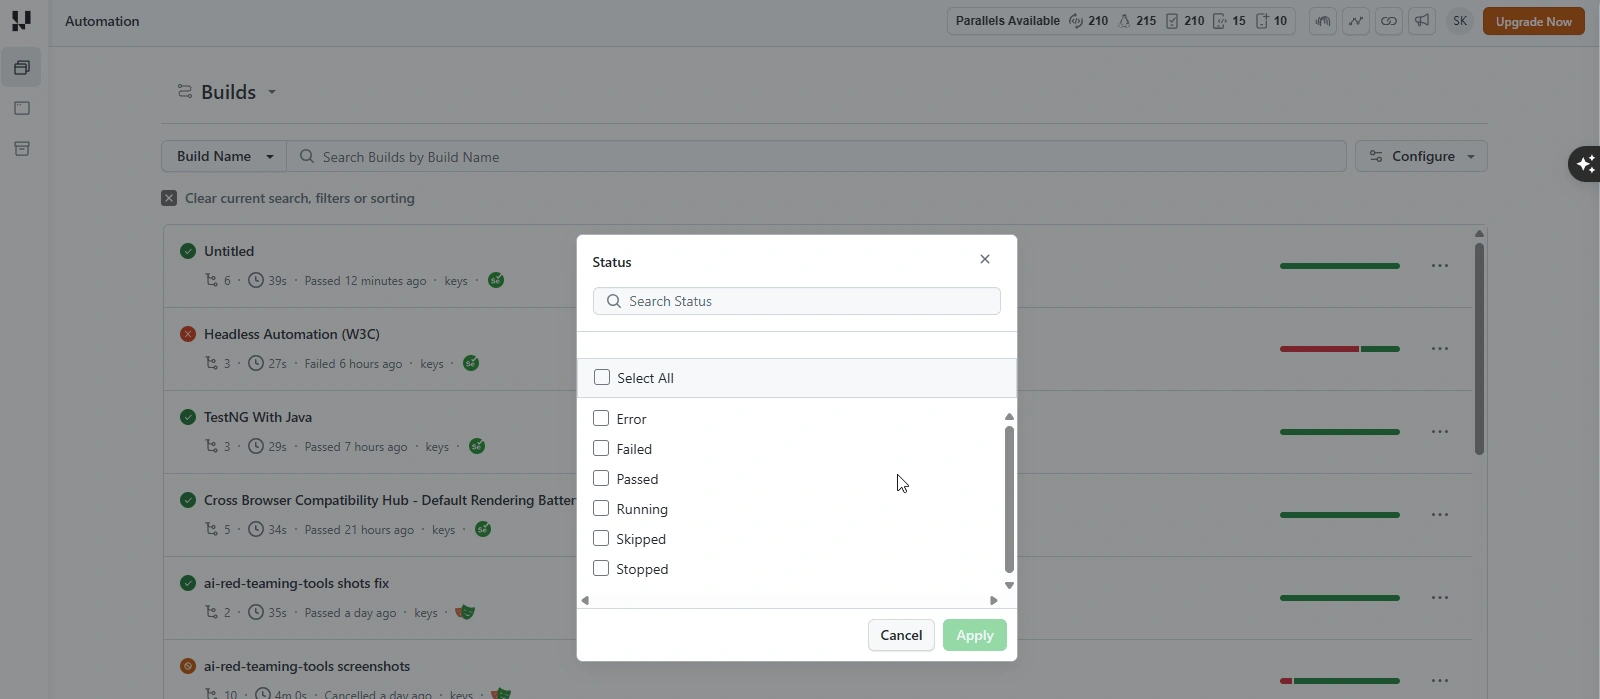Image resolution: width=1600 pixels, height=699 pixels.
Task: Click Clear current search, filters or sorting
Action: [x=300, y=198]
